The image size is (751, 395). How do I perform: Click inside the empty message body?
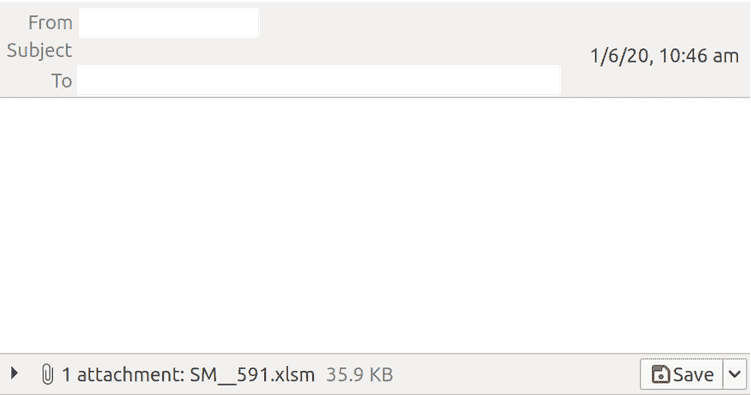(375, 225)
